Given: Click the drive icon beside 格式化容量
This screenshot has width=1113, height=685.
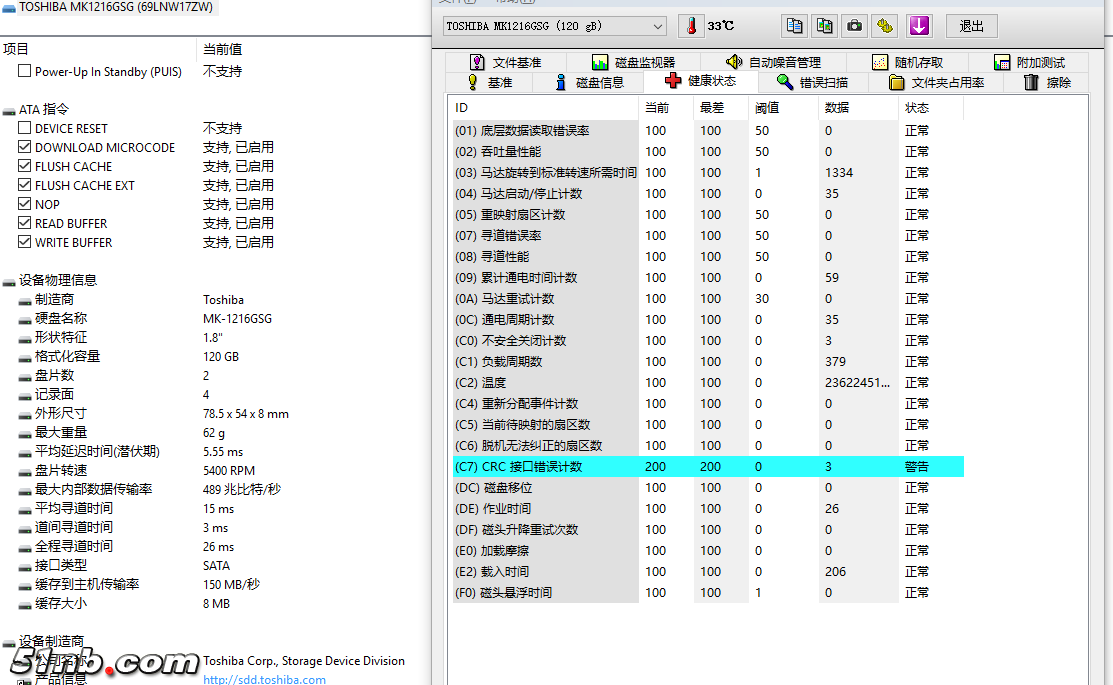Looking at the screenshot, I should coord(25,357).
